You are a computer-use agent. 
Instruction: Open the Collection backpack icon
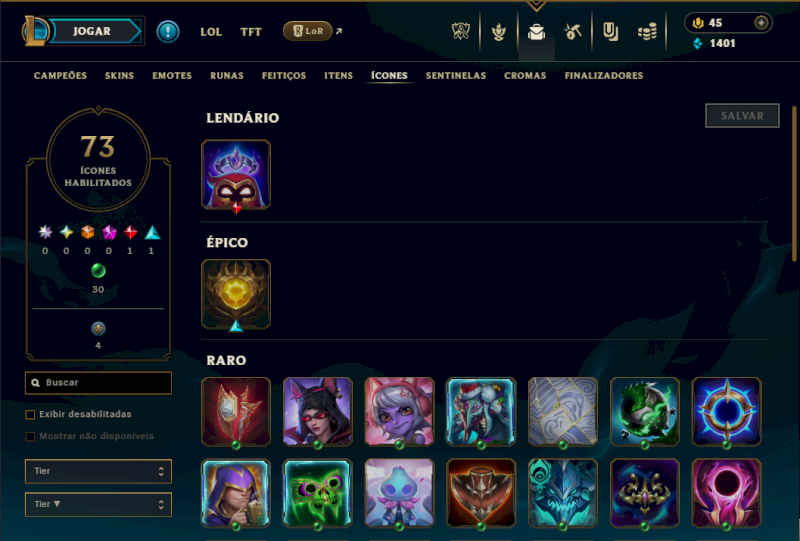[536, 32]
